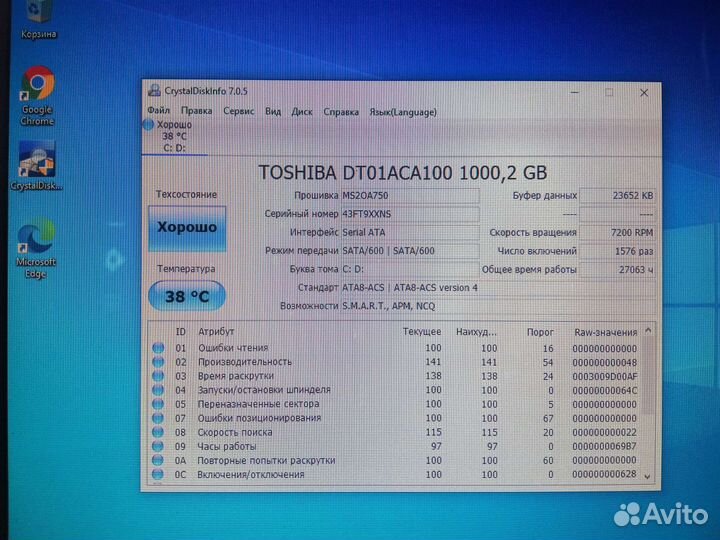Select the Ошибки чтения attribute row
The width and height of the screenshot is (720, 540).
[395, 348]
